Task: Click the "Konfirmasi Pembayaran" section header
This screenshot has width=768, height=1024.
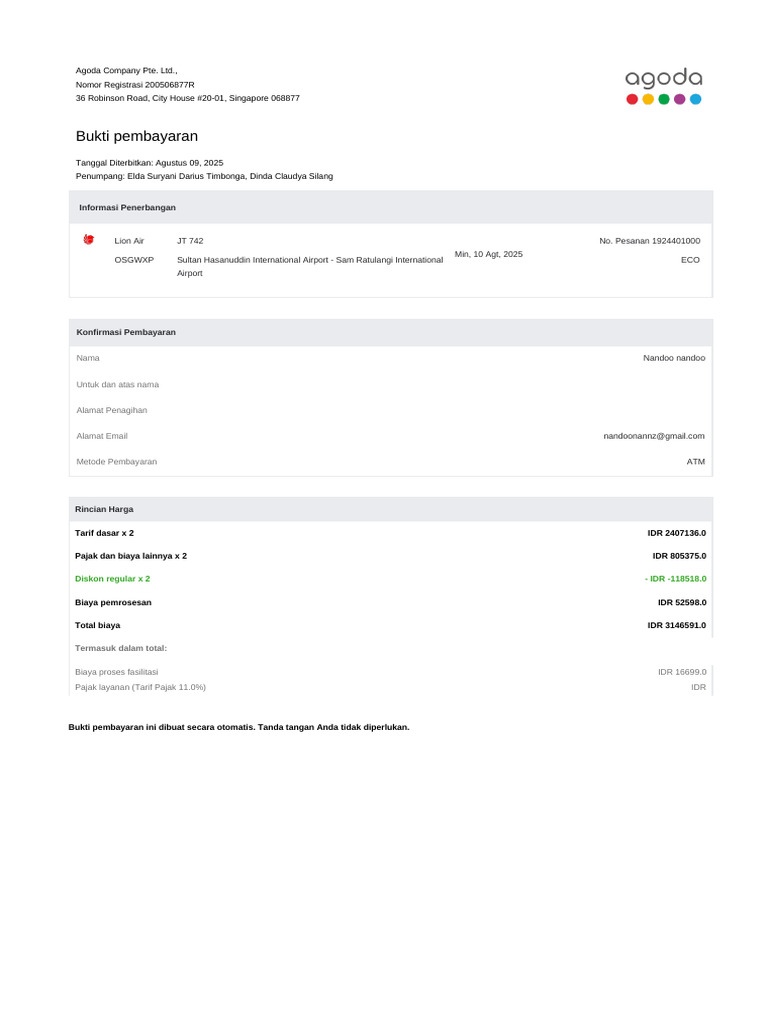Action: [126, 332]
